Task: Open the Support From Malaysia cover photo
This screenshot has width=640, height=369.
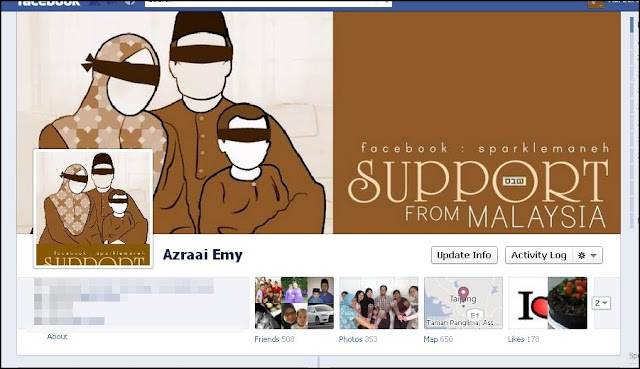Action: pos(318,122)
